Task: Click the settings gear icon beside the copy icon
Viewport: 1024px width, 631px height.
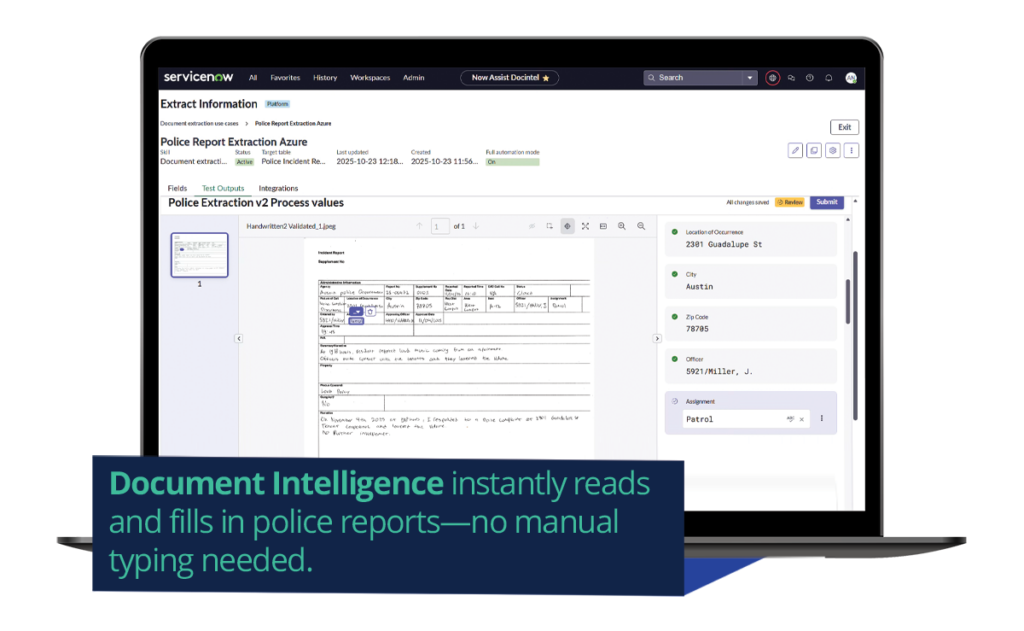Action: tap(834, 151)
